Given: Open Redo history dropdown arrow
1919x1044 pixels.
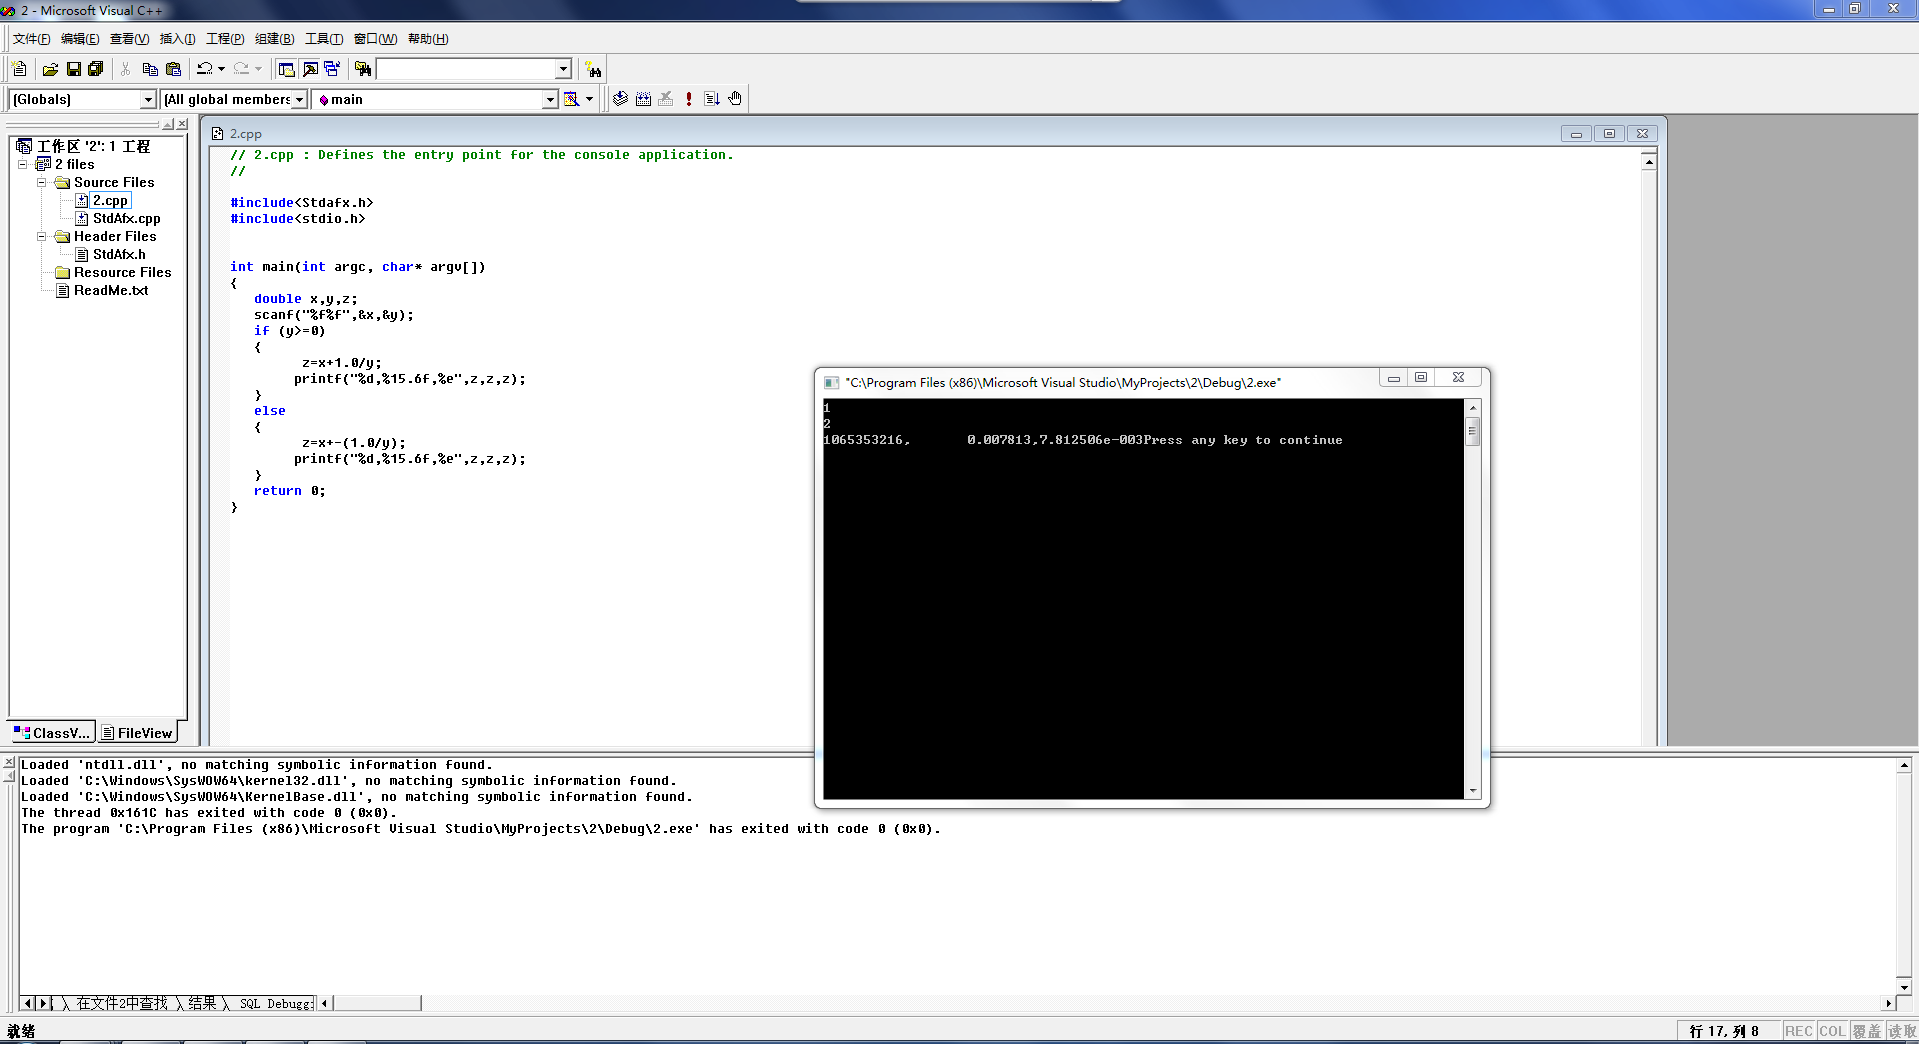Looking at the screenshot, I should pyautogui.click(x=258, y=69).
